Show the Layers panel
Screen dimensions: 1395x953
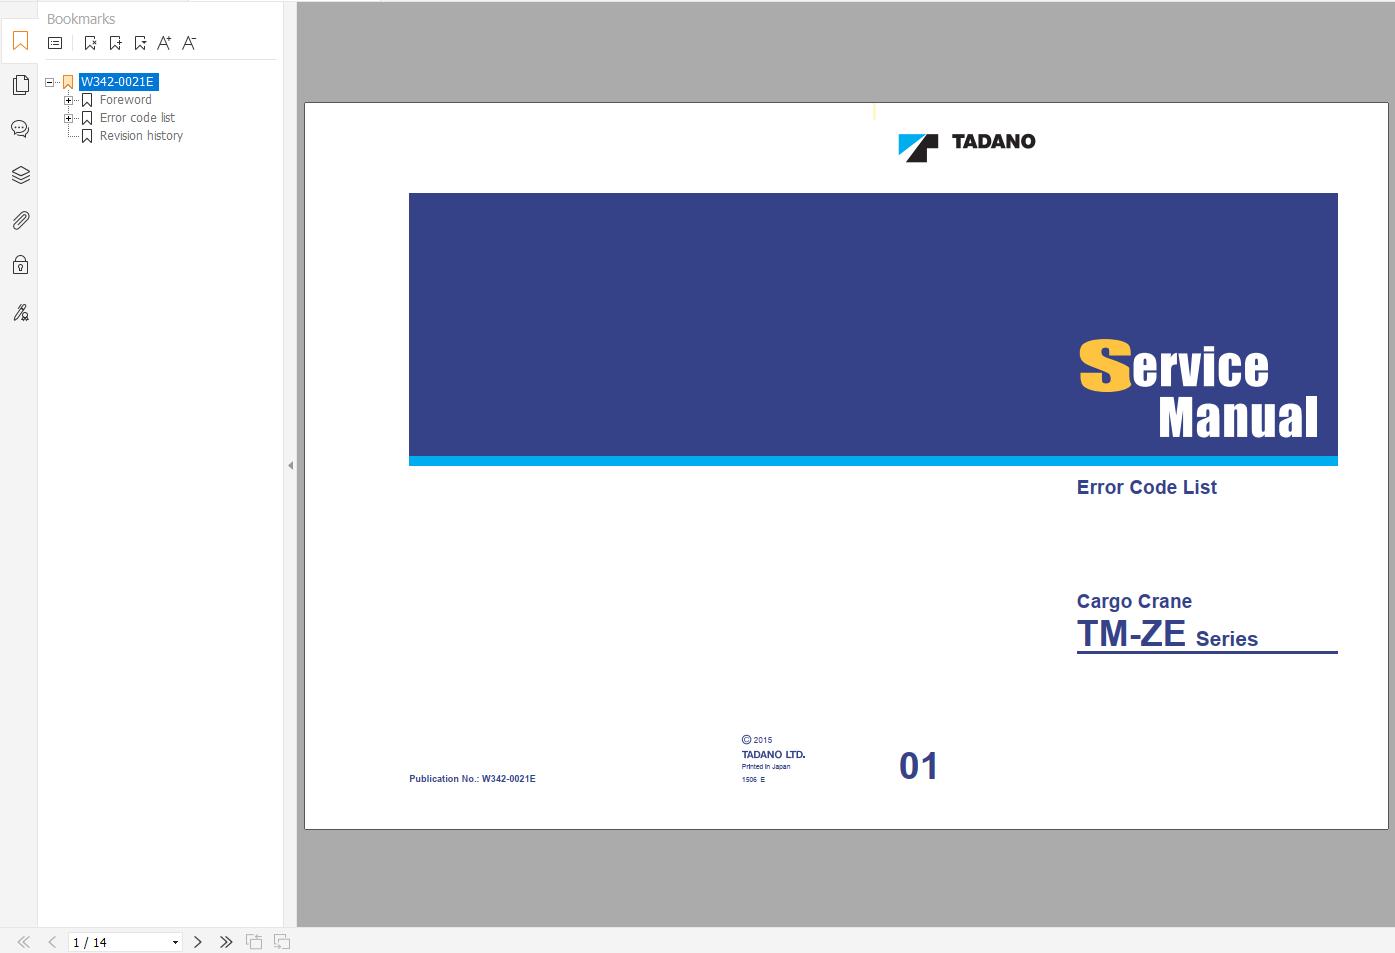tap(20, 175)
